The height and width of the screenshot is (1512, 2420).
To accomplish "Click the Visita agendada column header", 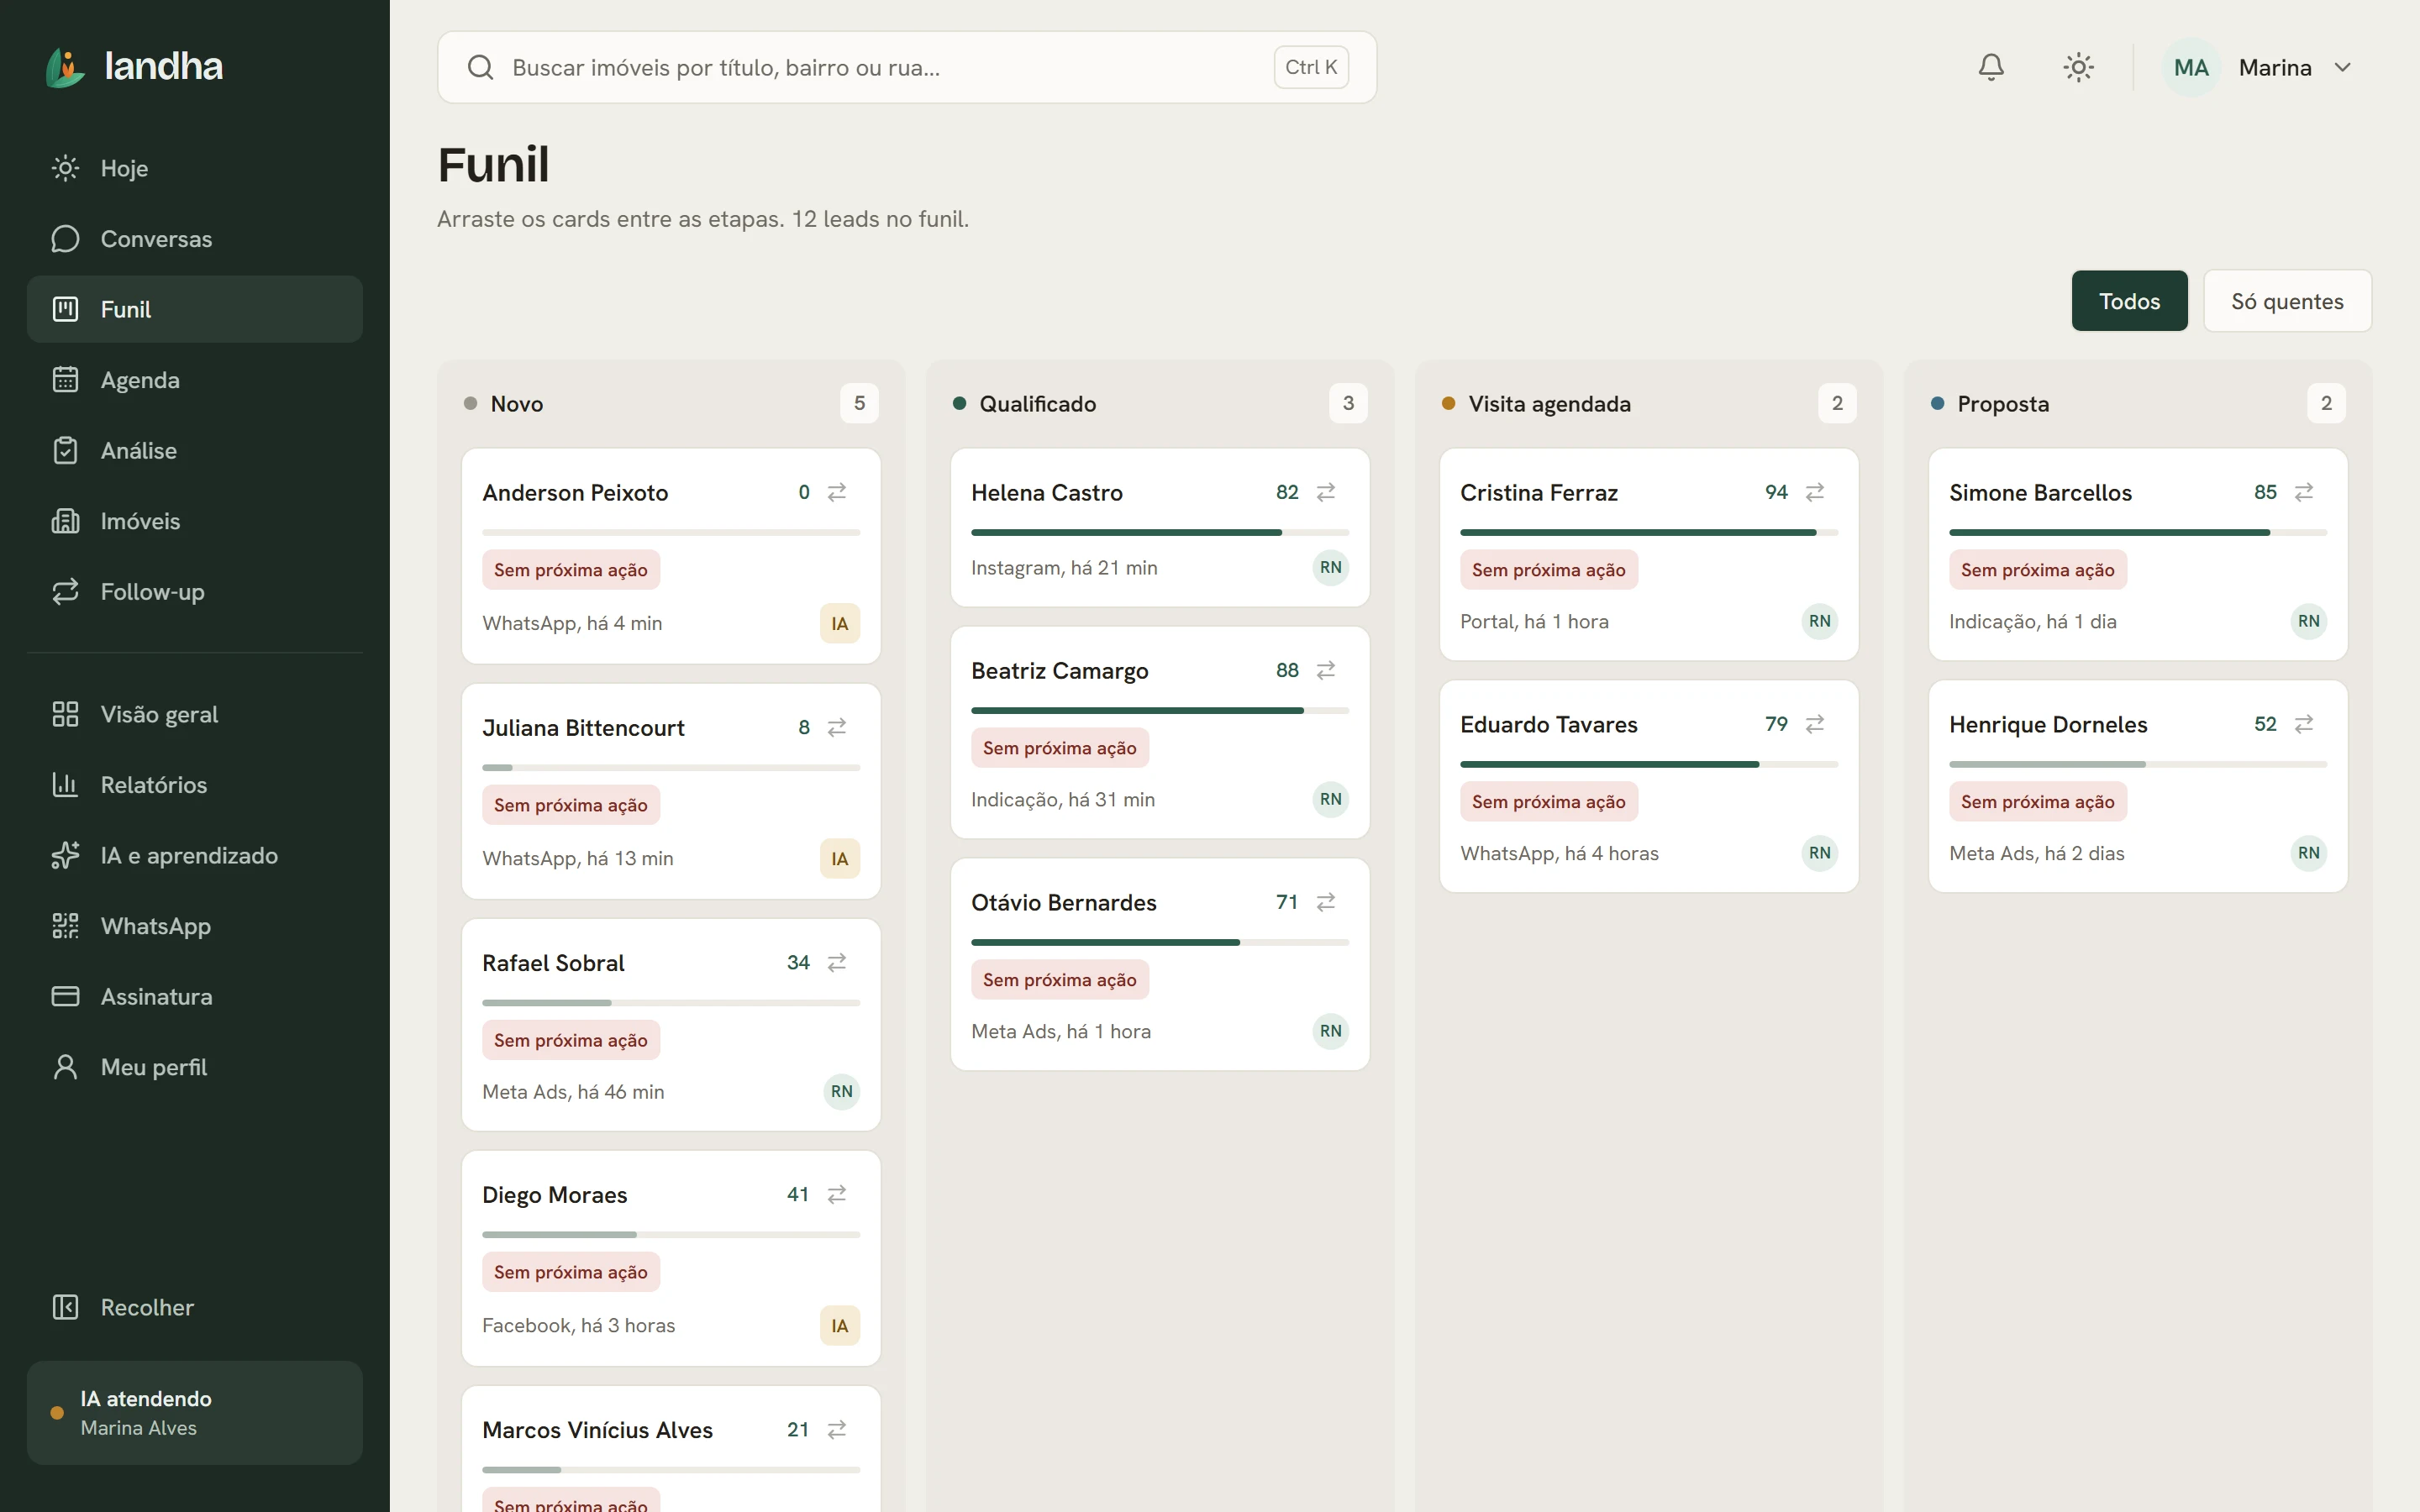I will [x=1648, y=403].
